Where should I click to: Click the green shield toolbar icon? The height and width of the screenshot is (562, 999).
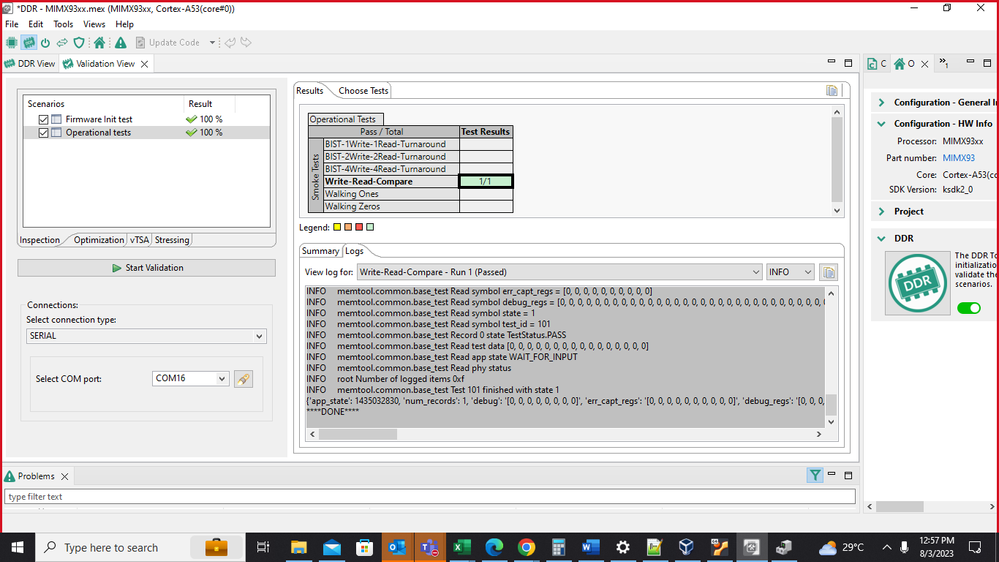tap(79, 43)
